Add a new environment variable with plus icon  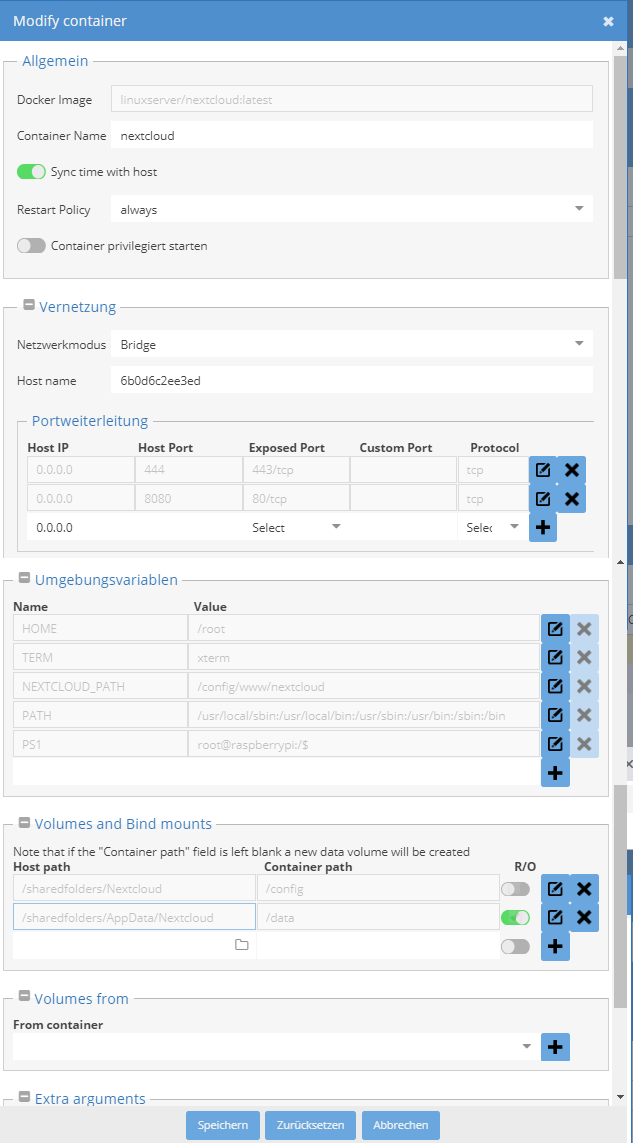[x=555, y=773]
